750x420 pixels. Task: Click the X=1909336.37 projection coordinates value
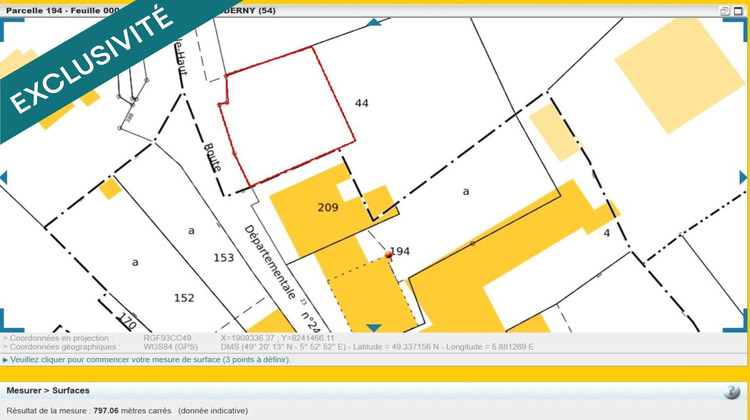point(277,338)
